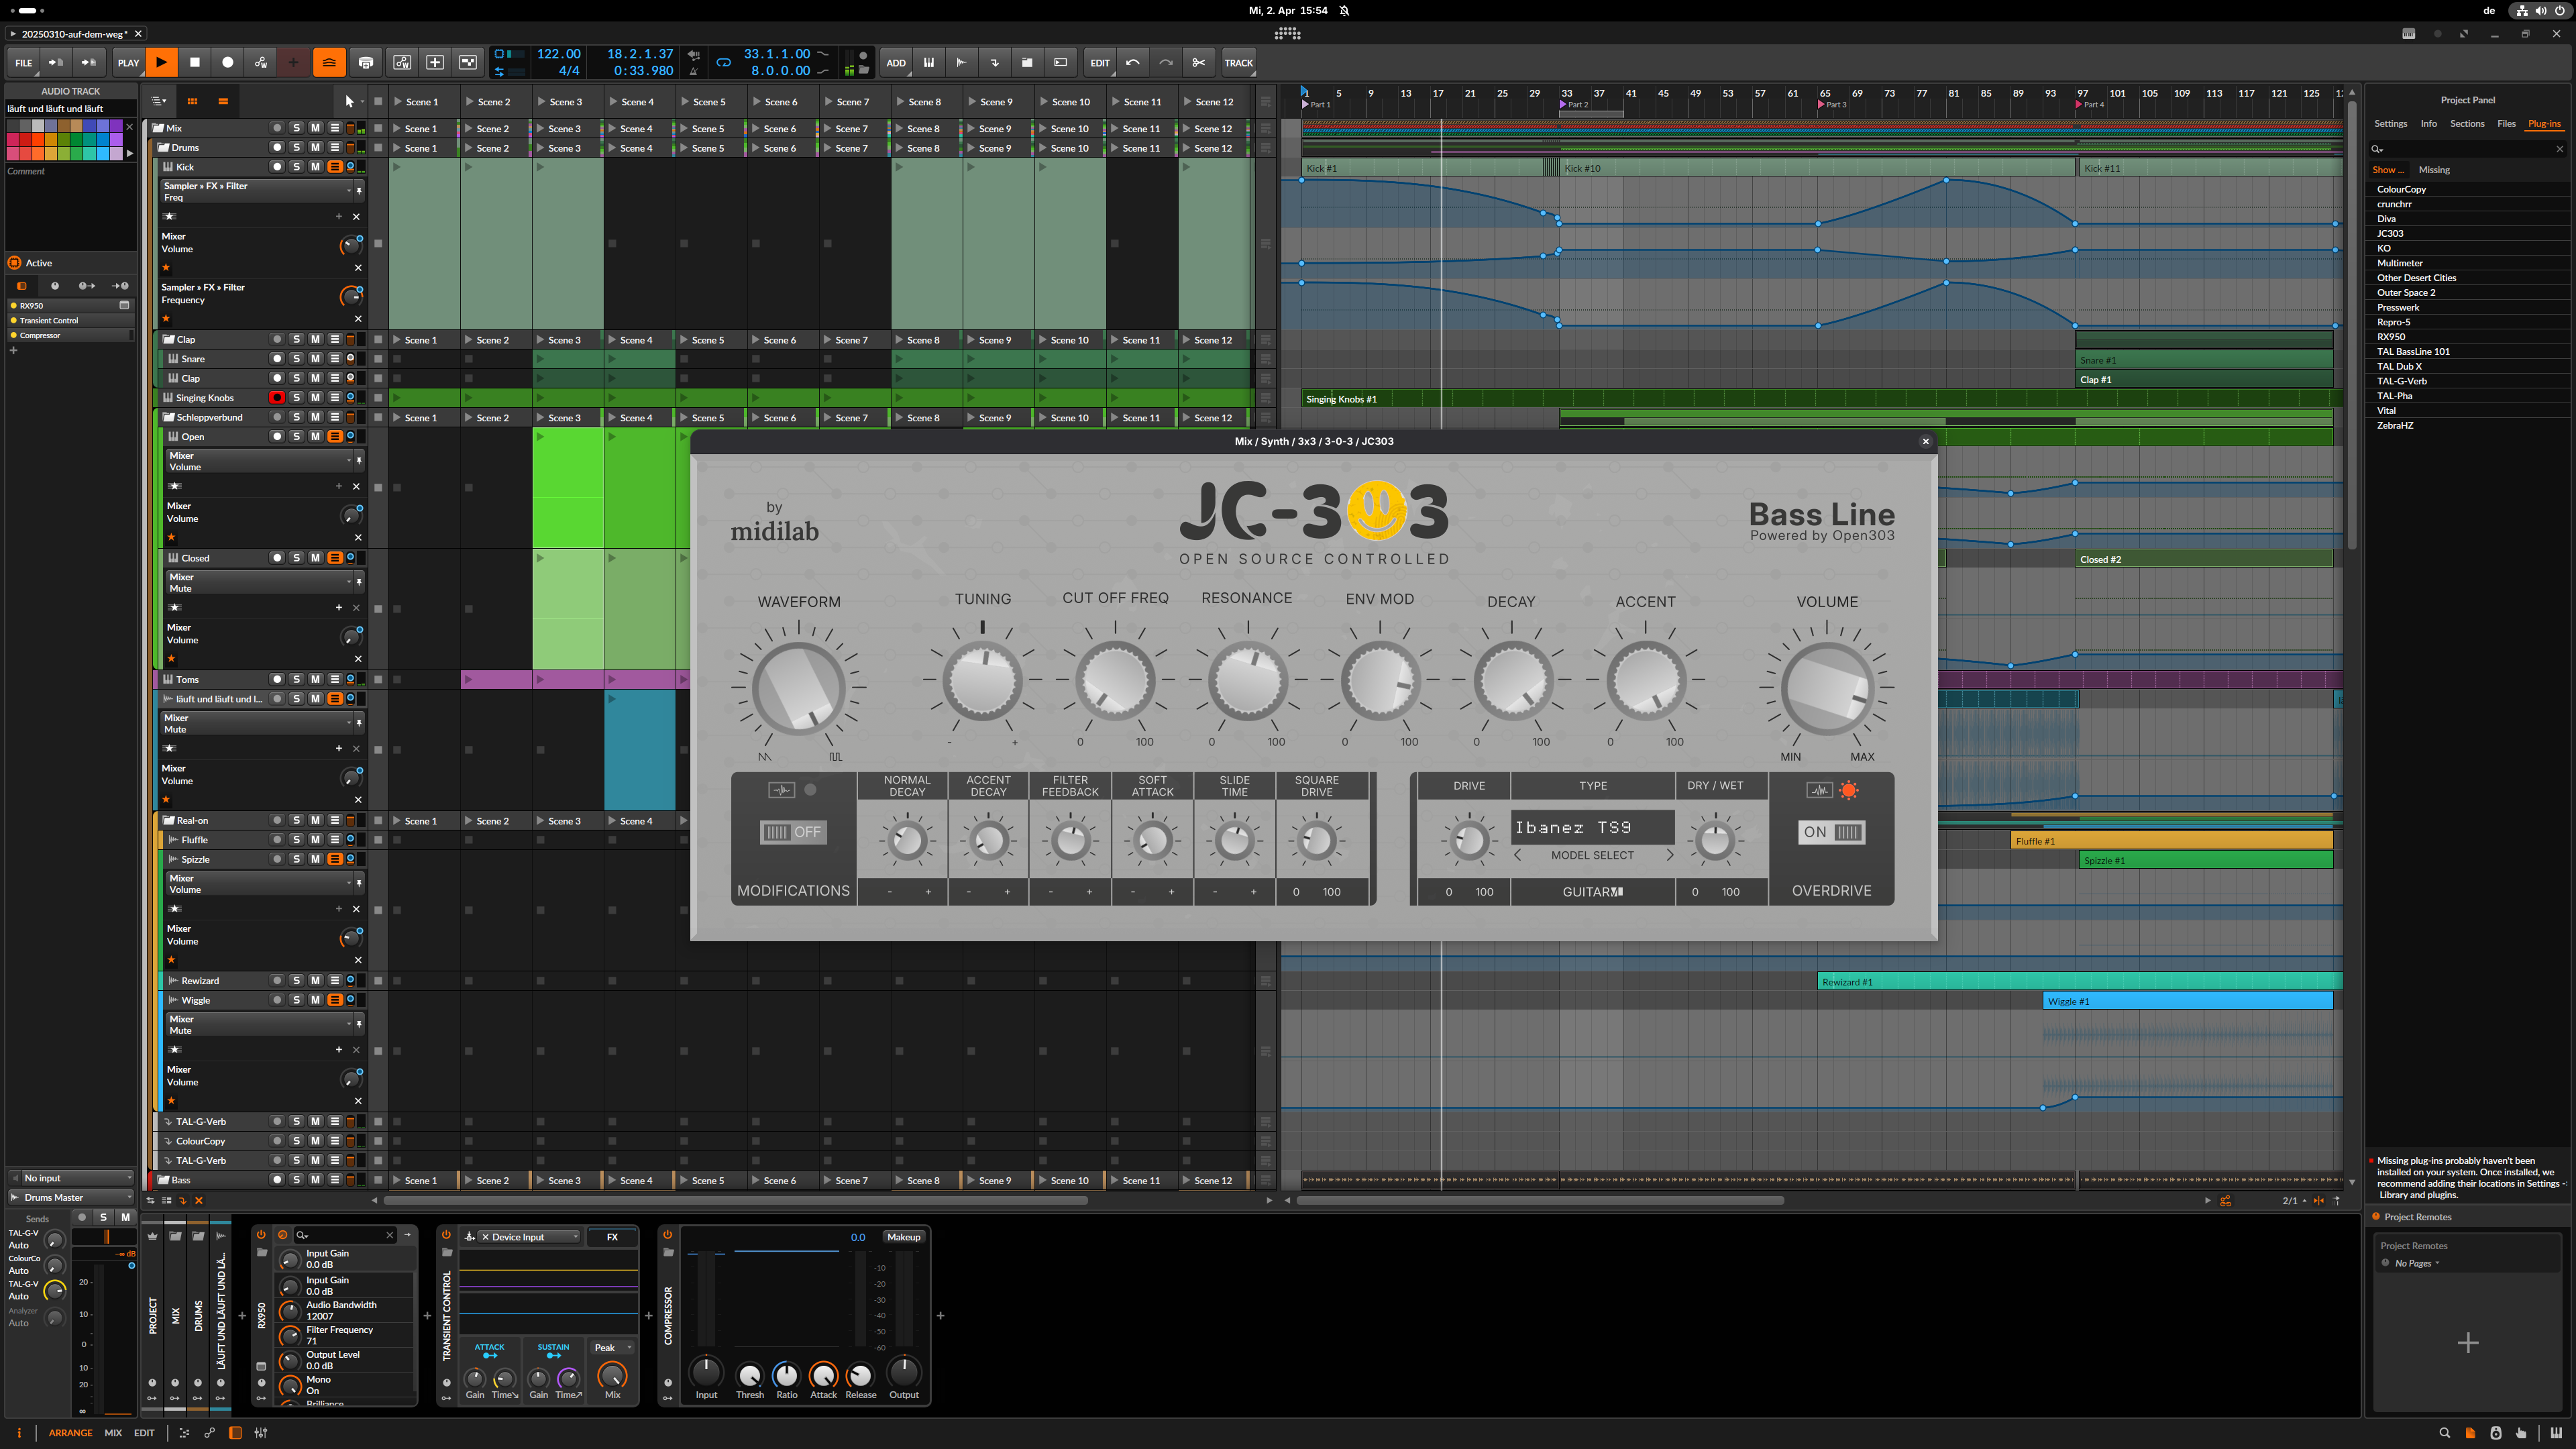Collapse the Drums group folder

(x=164, y=148)
